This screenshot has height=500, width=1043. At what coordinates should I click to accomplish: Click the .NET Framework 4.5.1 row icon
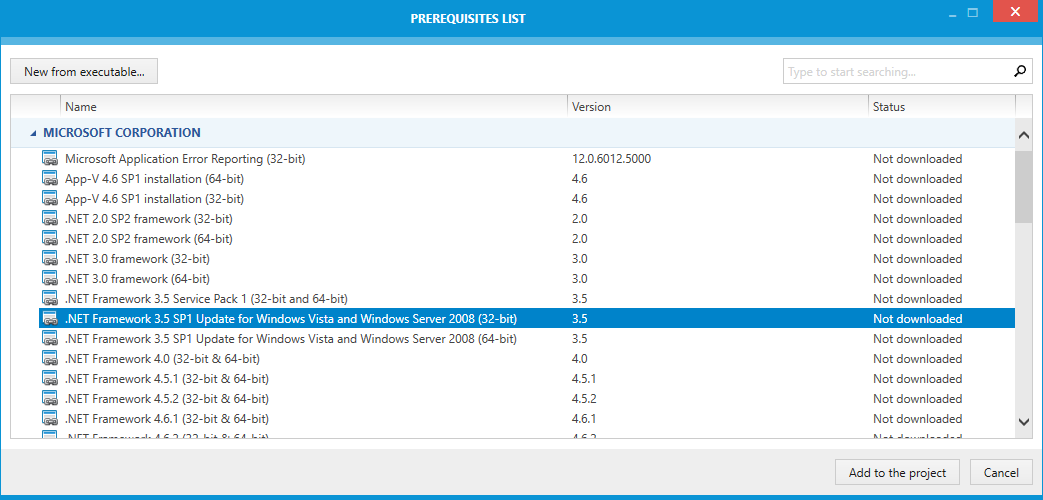click(x=50, y=378)
